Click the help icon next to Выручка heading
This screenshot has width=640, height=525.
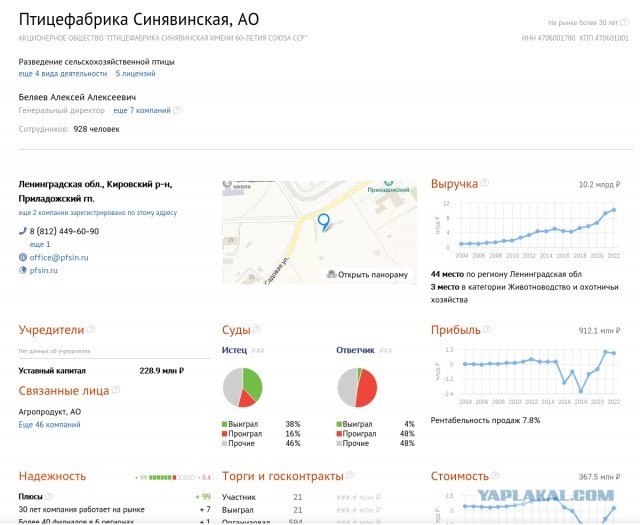[484, 182]
